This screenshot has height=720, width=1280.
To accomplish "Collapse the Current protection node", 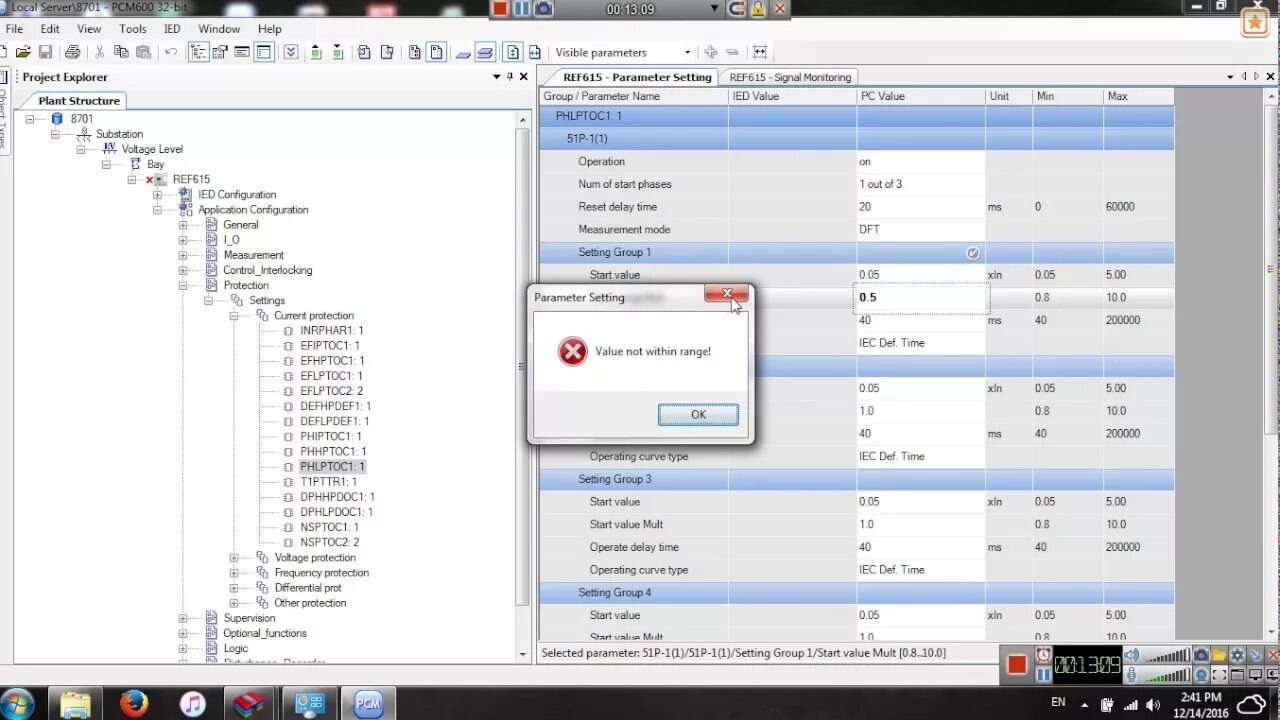I will pos(233,316).
